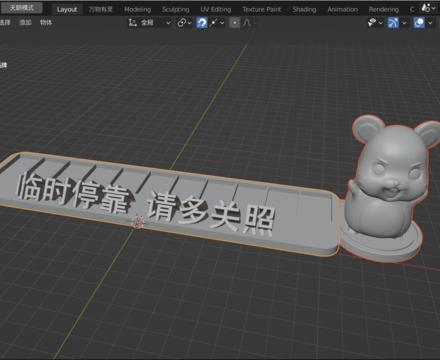Toggle the magnet snapping icon

(201, 23)
